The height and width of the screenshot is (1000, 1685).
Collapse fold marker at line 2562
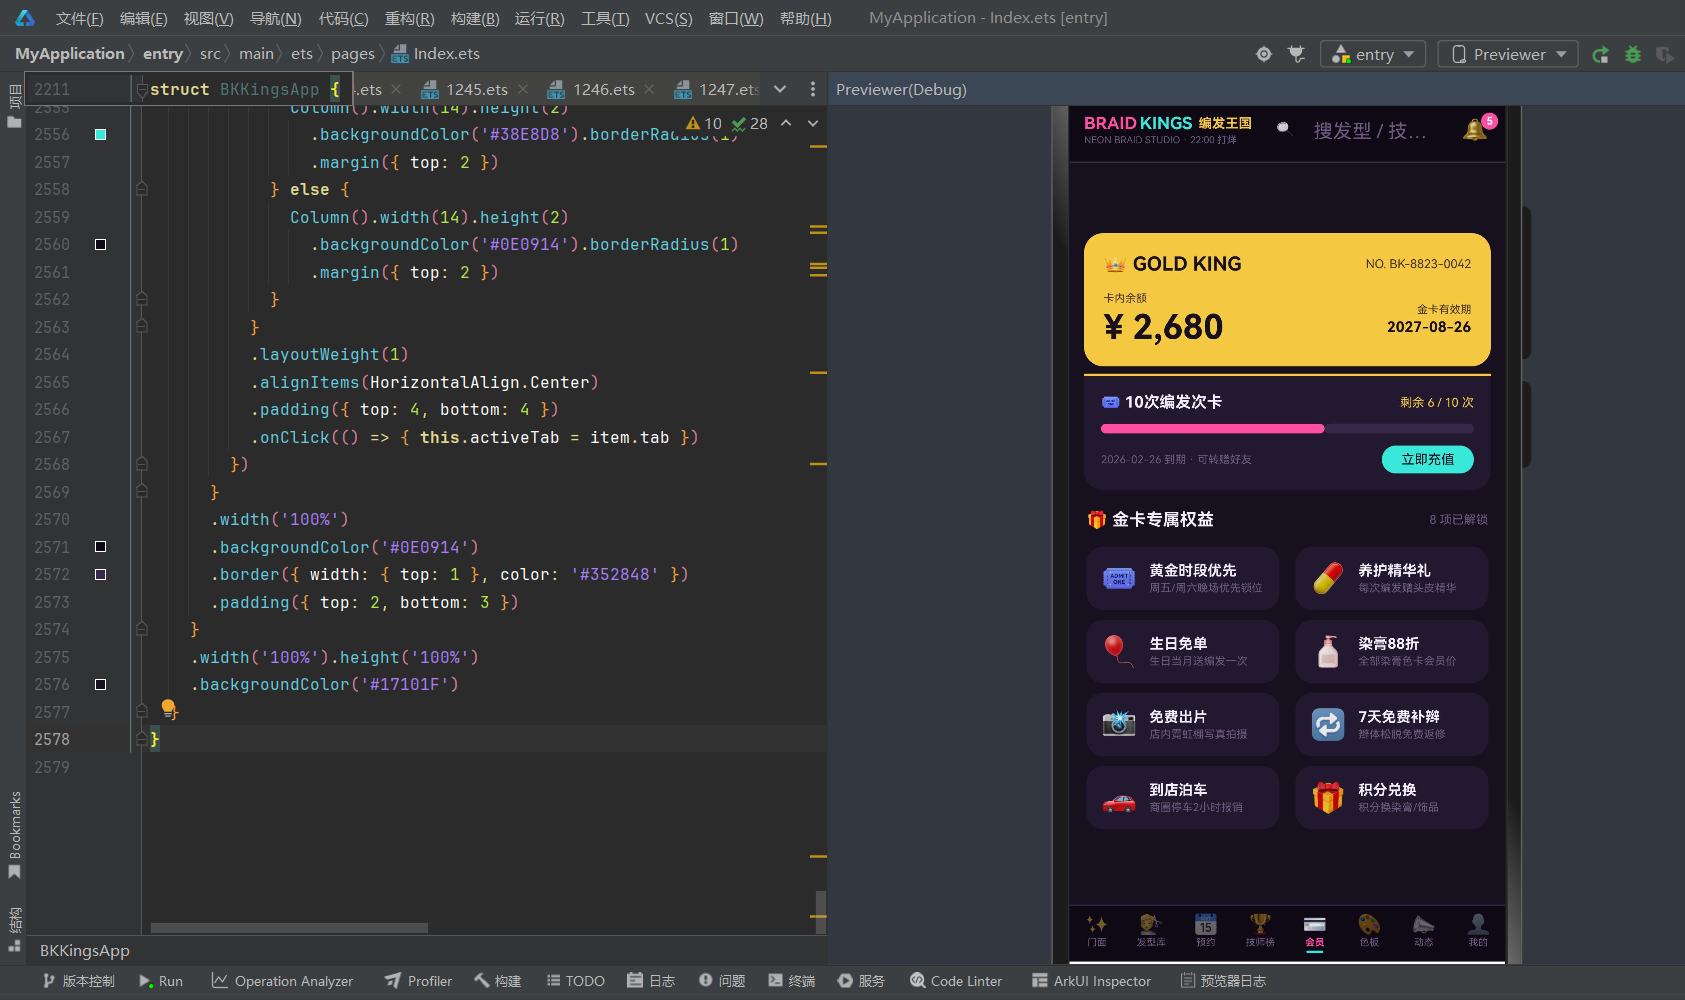(142, 299)
